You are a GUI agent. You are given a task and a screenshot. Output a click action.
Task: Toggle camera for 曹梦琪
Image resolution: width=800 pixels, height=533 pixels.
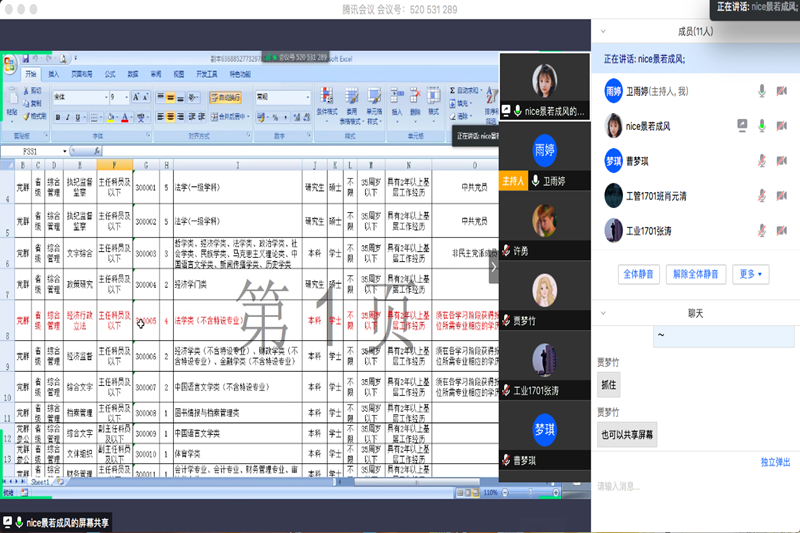[x=781, y=160]
